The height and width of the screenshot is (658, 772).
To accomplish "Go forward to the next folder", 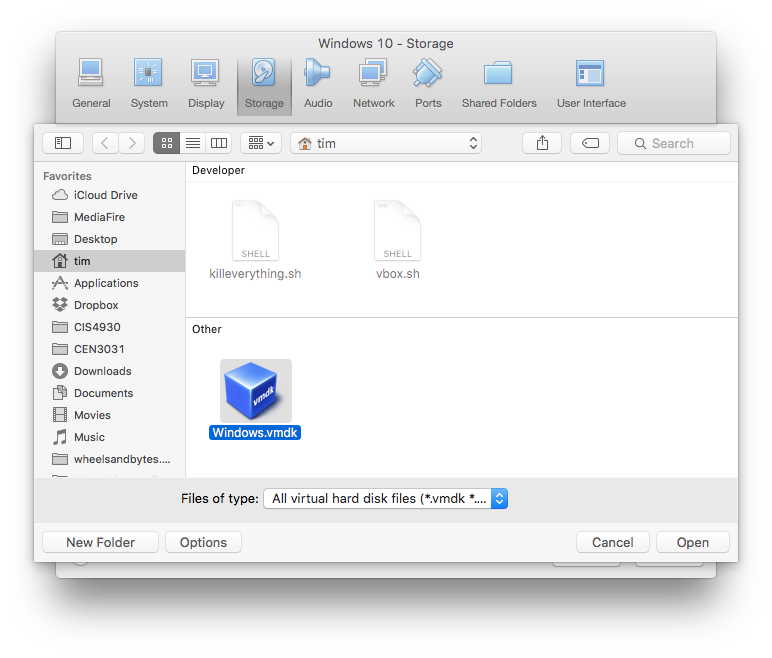I will 132,143.
